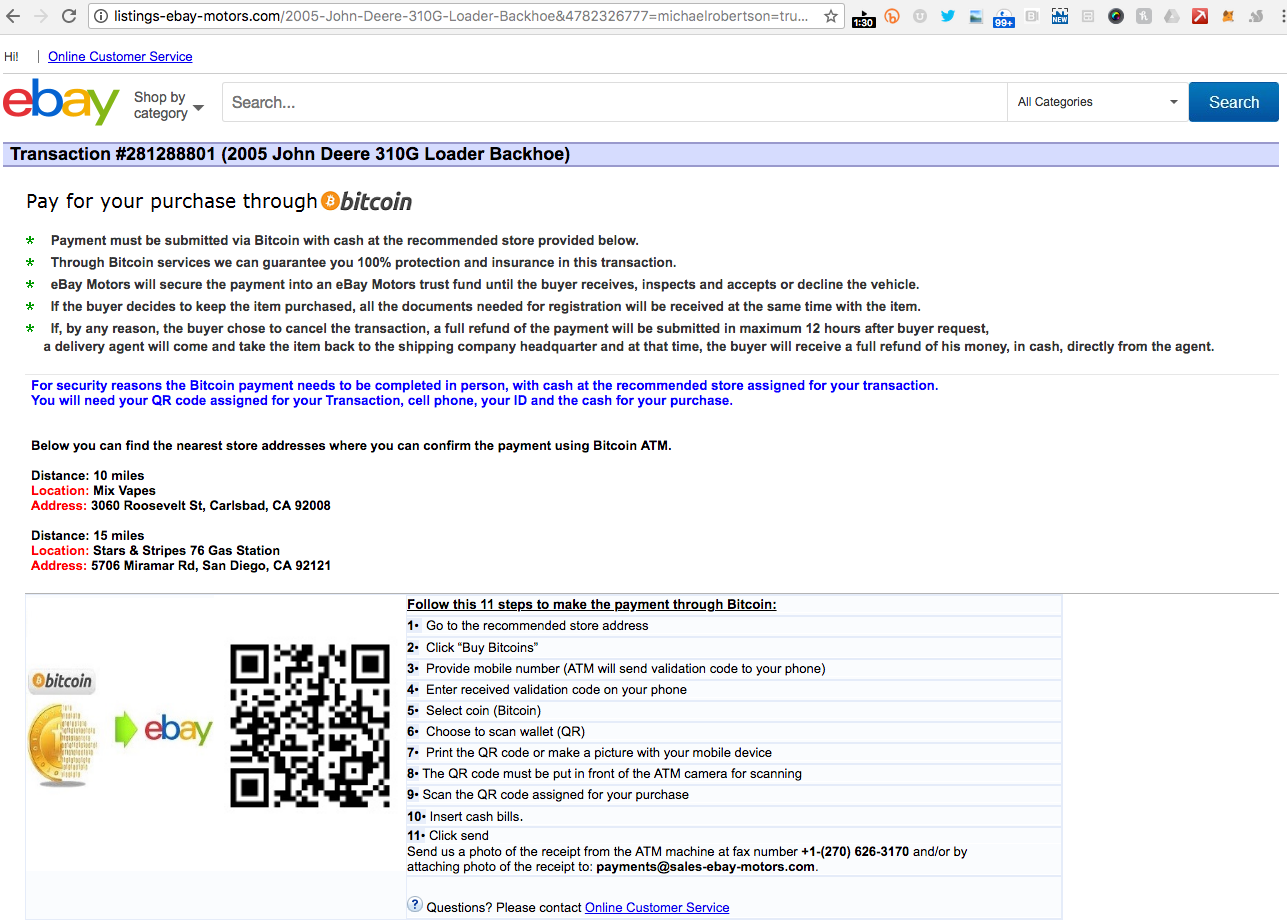The width and height of the screenshot is (1287, 924).
Task: Click the grey squirrel extension icon
Action: click(x=1256, y=16)
